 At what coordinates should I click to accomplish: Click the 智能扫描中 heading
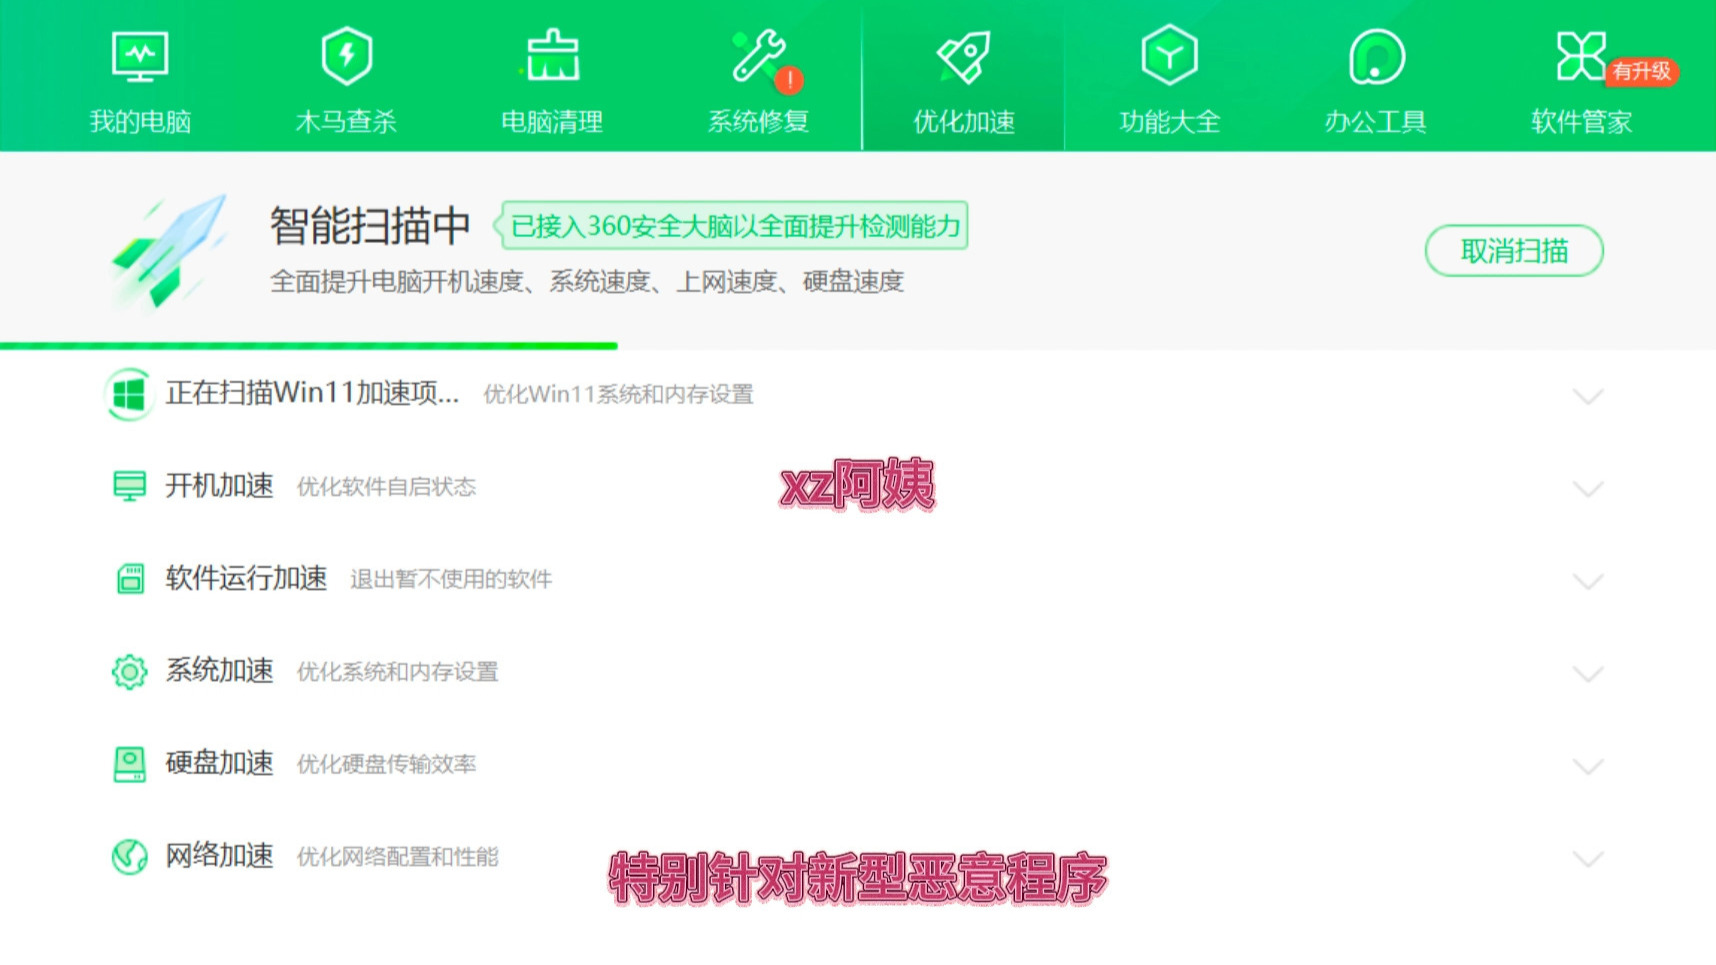point(369,226)
